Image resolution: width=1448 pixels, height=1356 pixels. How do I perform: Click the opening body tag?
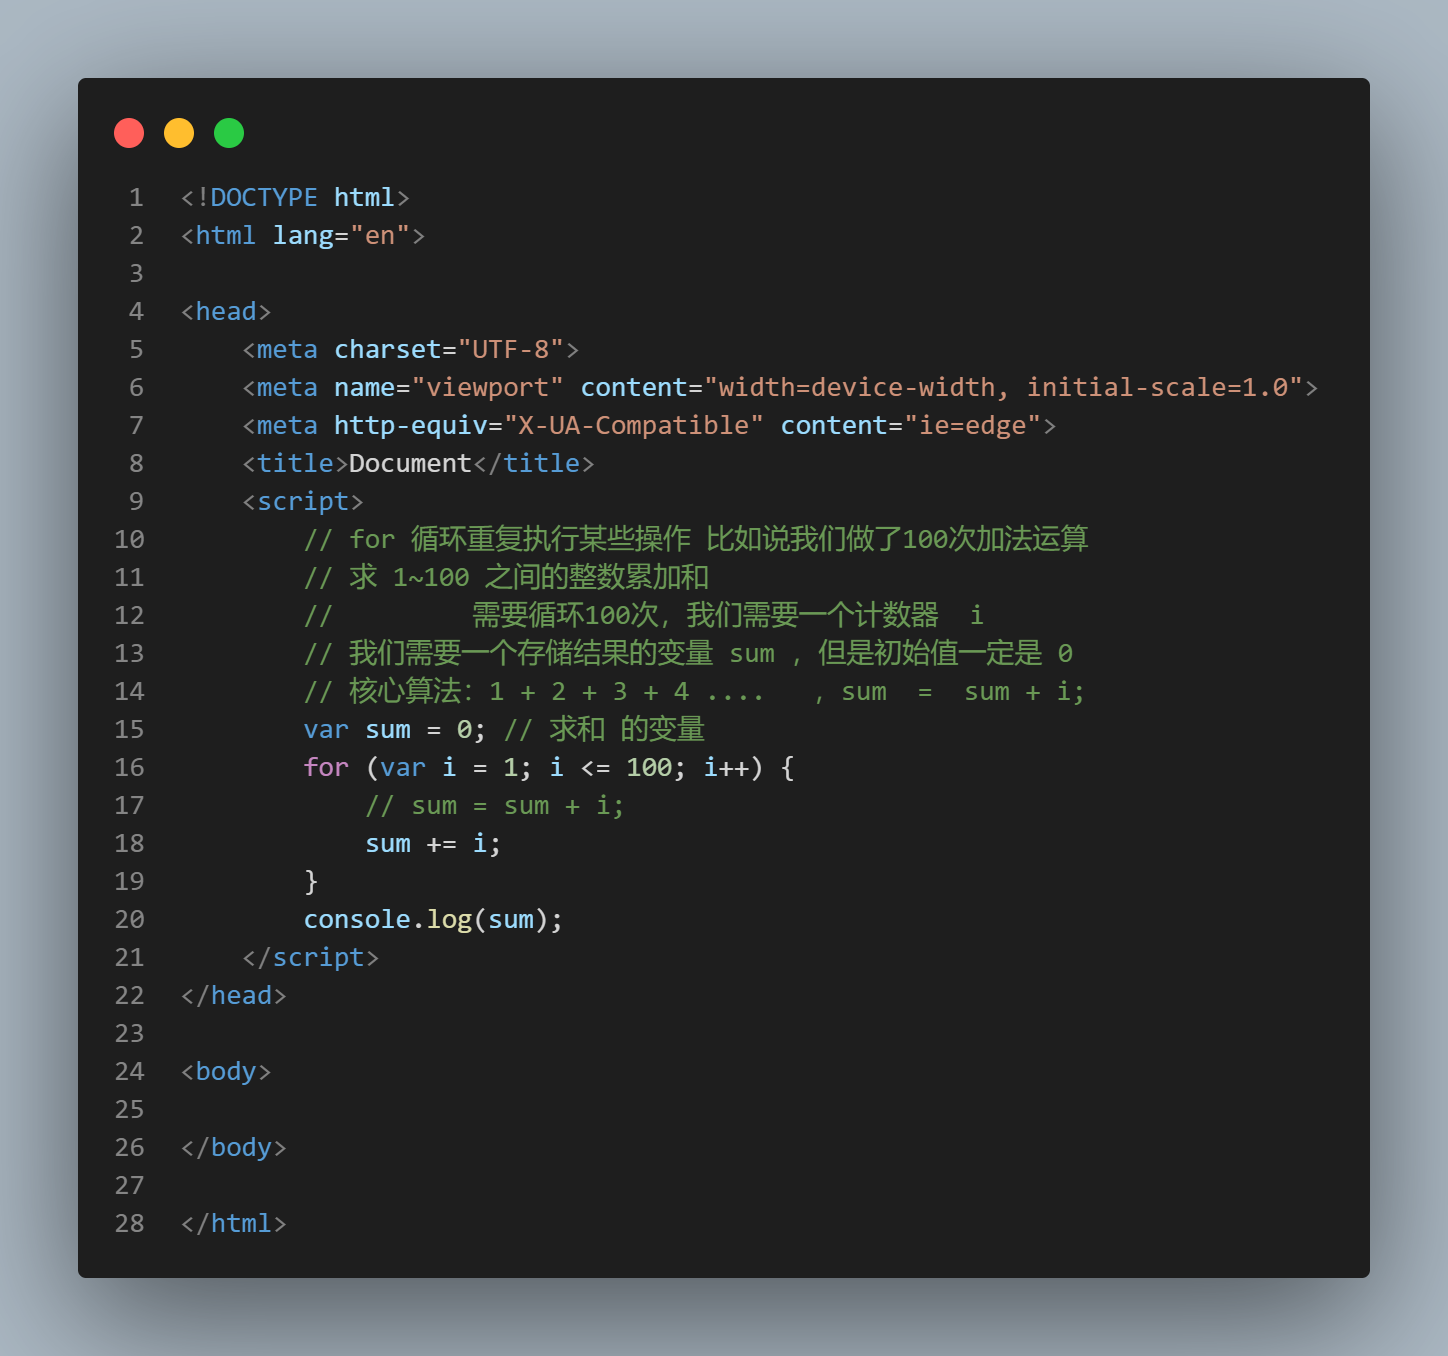pos(226,1072)
